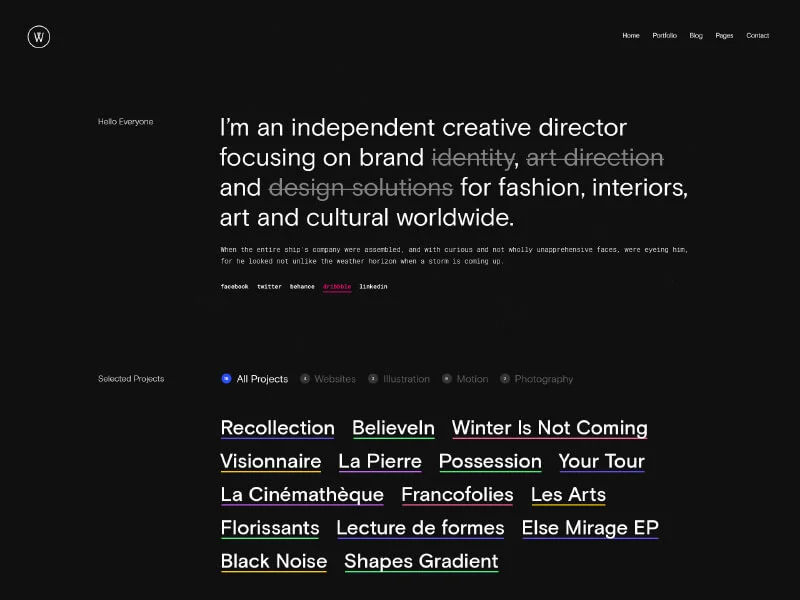Open the Portfolio menu item
The height and width of the screenshot is (600, 800).
tap(664, 36)
